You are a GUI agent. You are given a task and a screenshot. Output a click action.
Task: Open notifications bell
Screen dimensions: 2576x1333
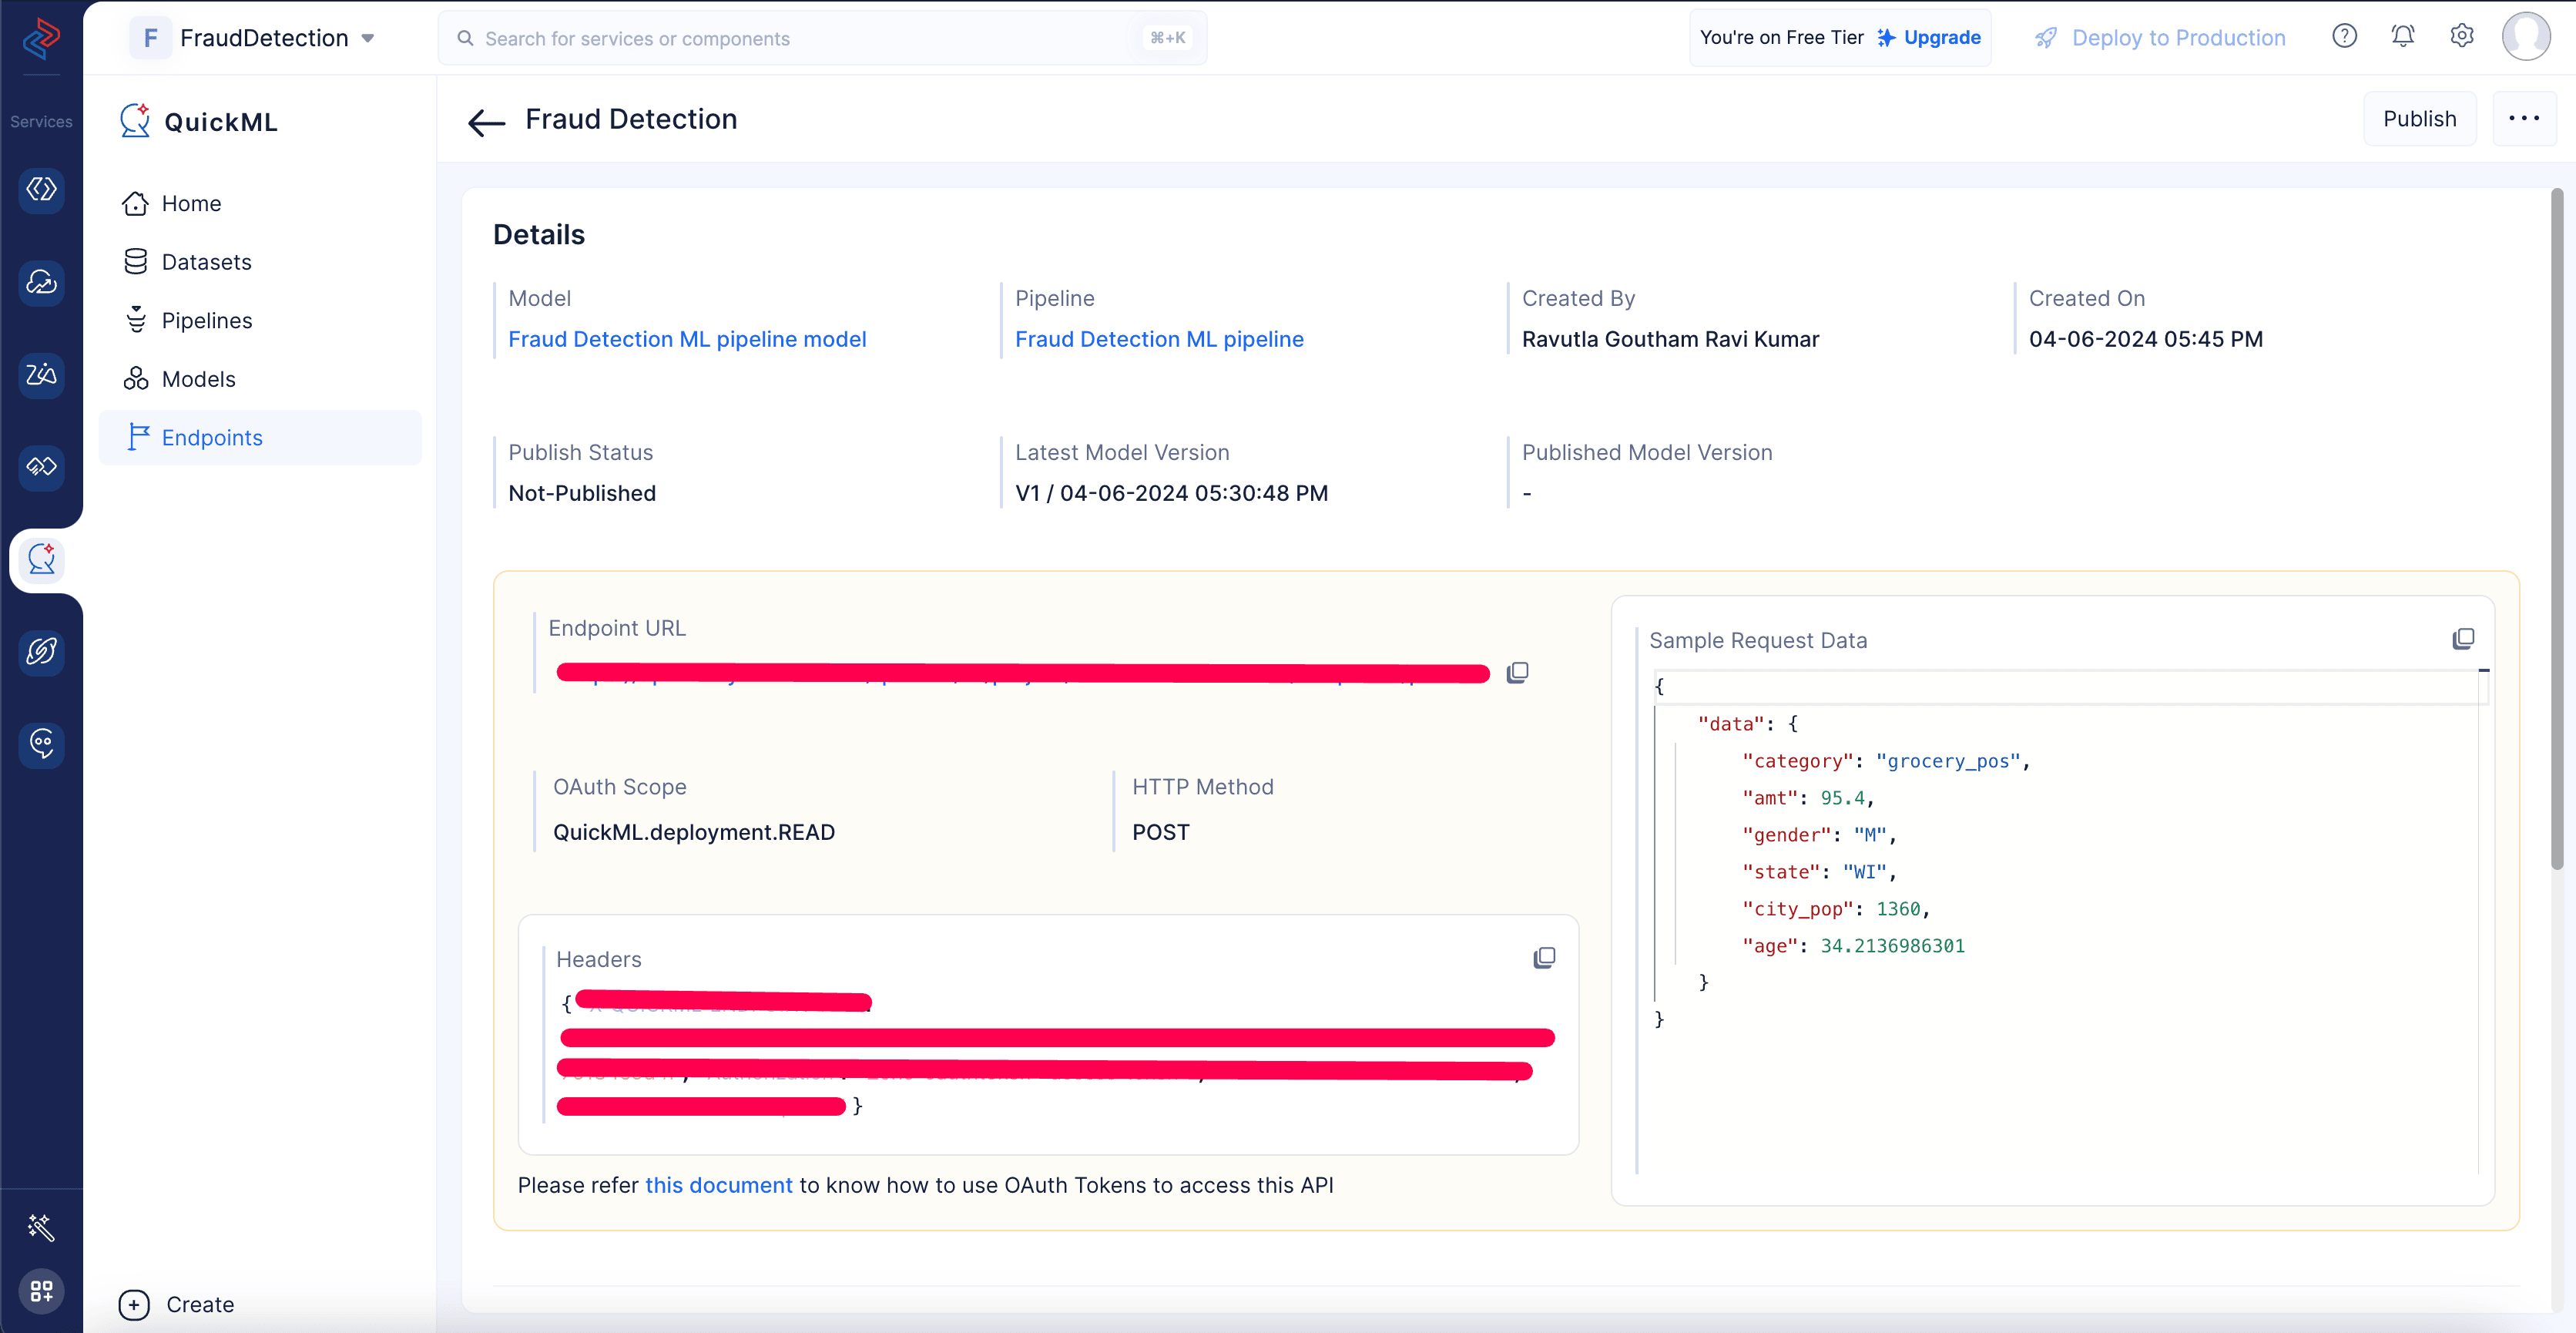[2403, 37]
